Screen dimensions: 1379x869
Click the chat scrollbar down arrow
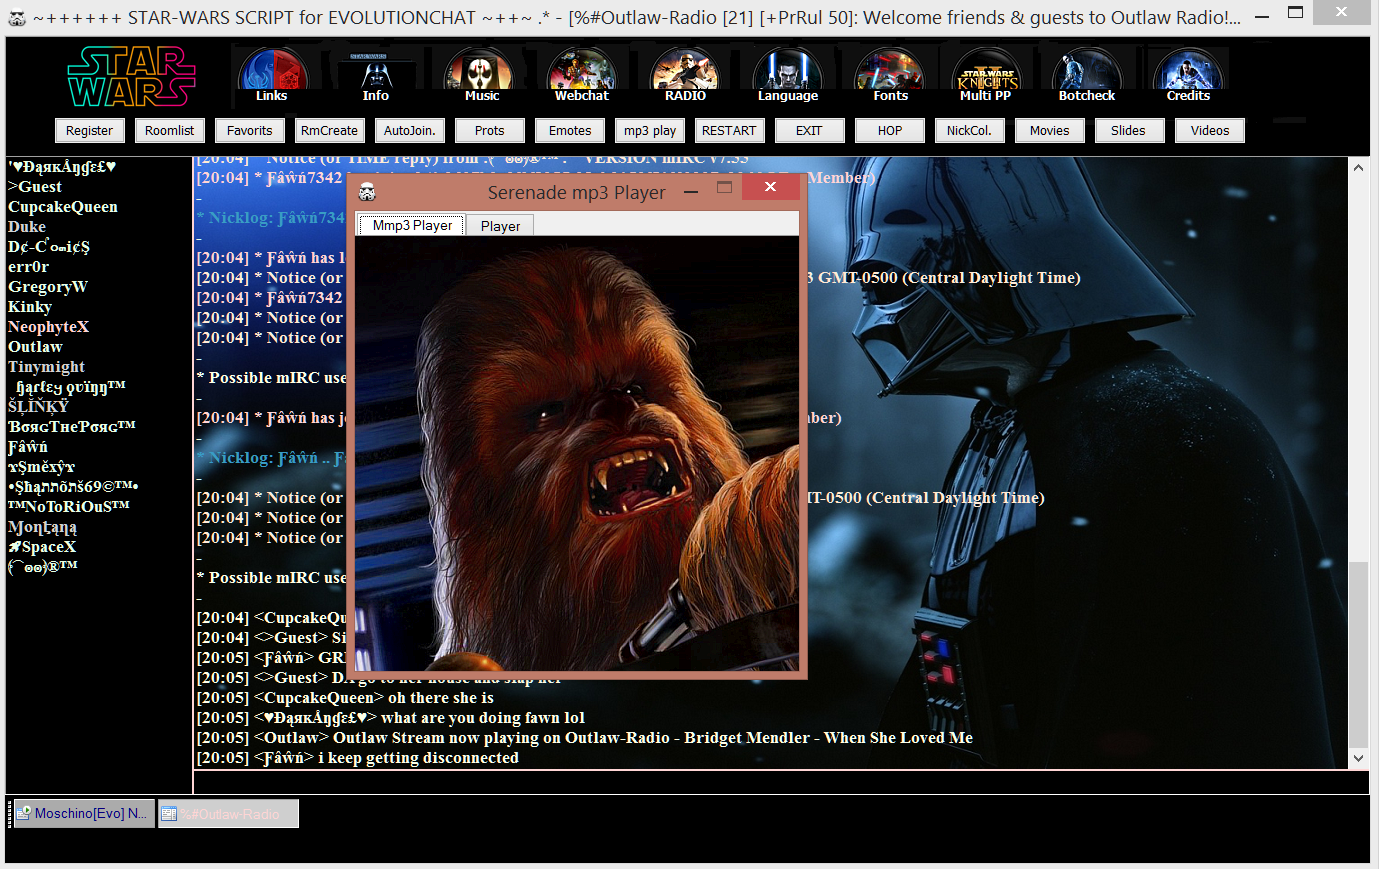pyautogui.click(x=1358, y=758)
